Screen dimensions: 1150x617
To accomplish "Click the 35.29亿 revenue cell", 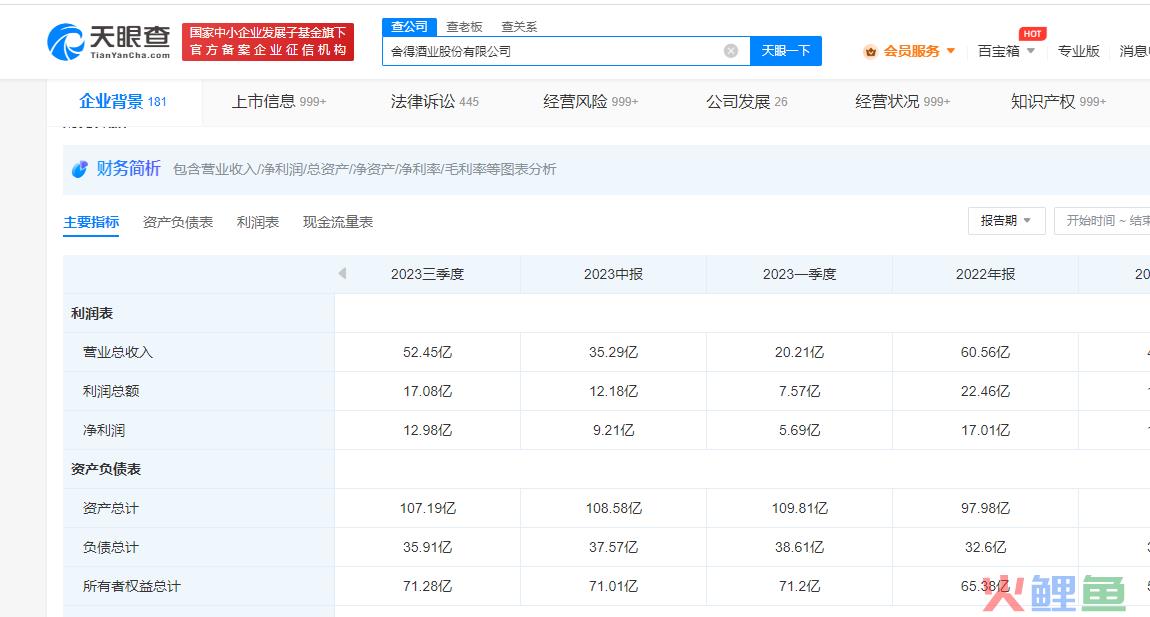I will click(613, 352).
